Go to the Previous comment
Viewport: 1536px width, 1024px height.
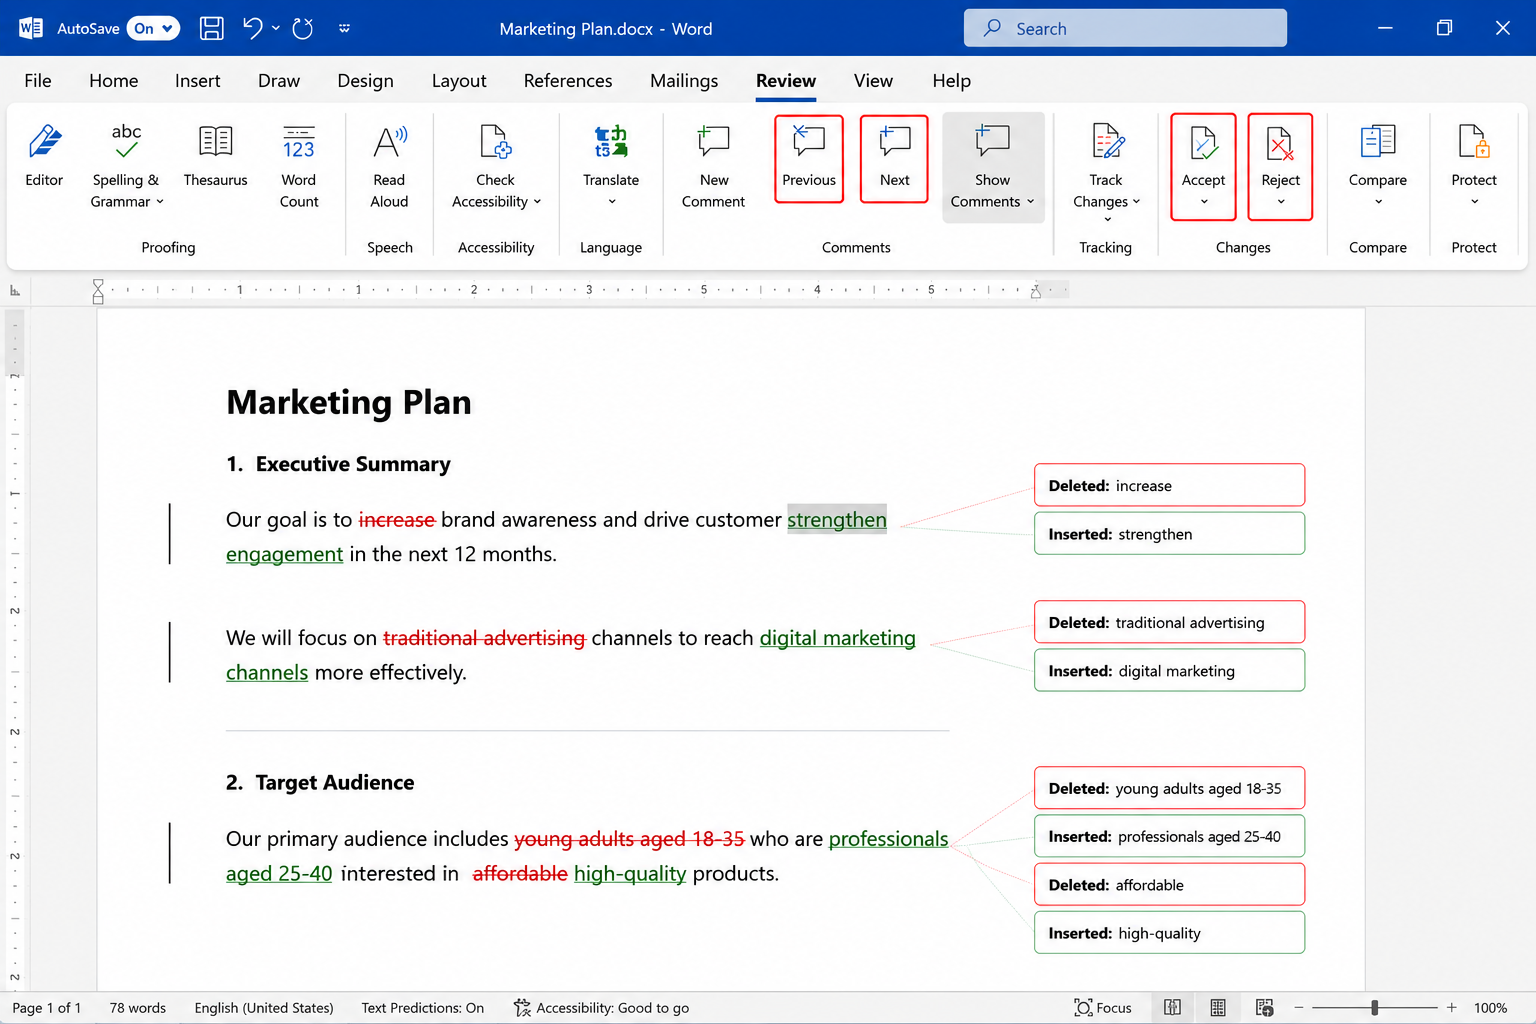809,159
